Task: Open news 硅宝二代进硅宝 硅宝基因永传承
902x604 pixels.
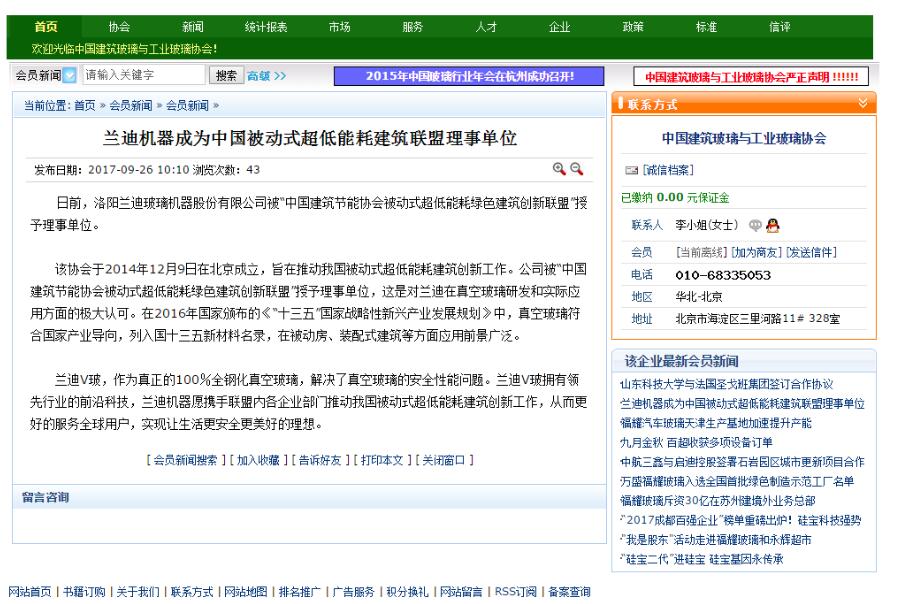Action: tap(701, 559)
